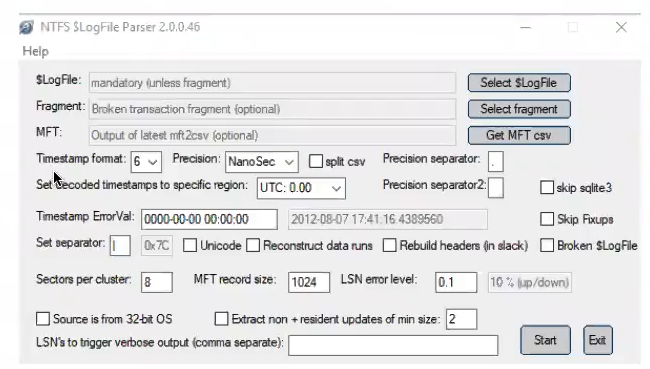Click the Timestamp ErrorVal input field
Viewport: 650px width, 369px height.
[x=209, y=219]
